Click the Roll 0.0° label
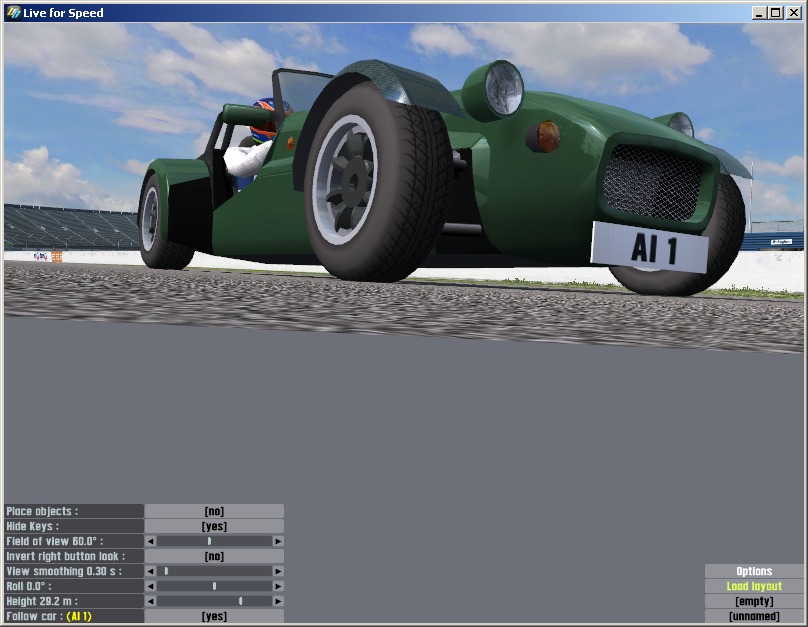This screenshot has width=808, height=627. [x=74, y=586]
